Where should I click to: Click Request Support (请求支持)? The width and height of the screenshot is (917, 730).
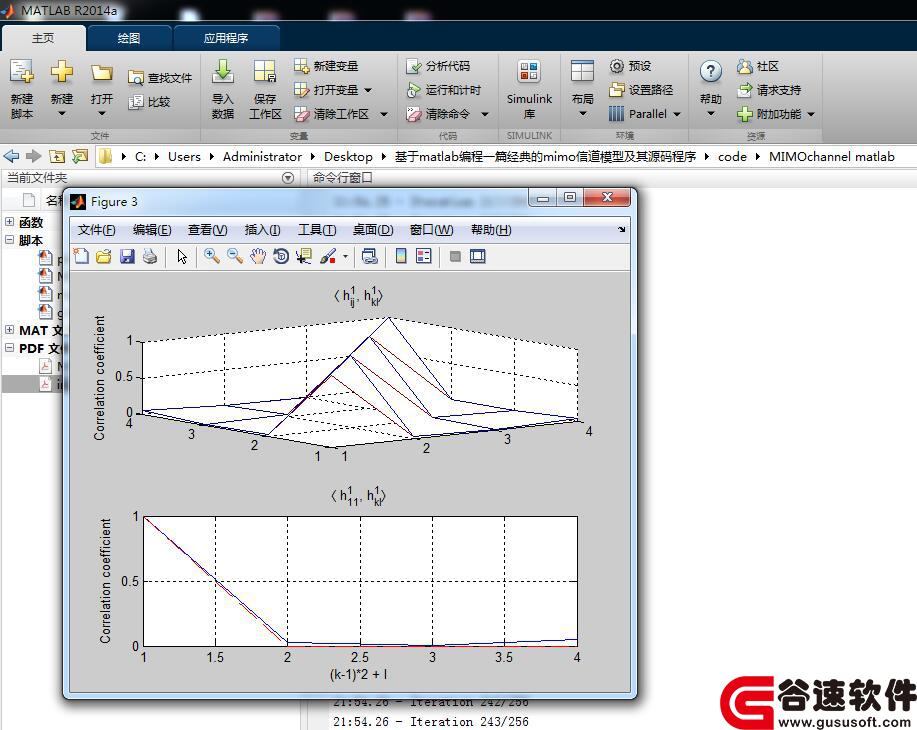click(769, 90)
